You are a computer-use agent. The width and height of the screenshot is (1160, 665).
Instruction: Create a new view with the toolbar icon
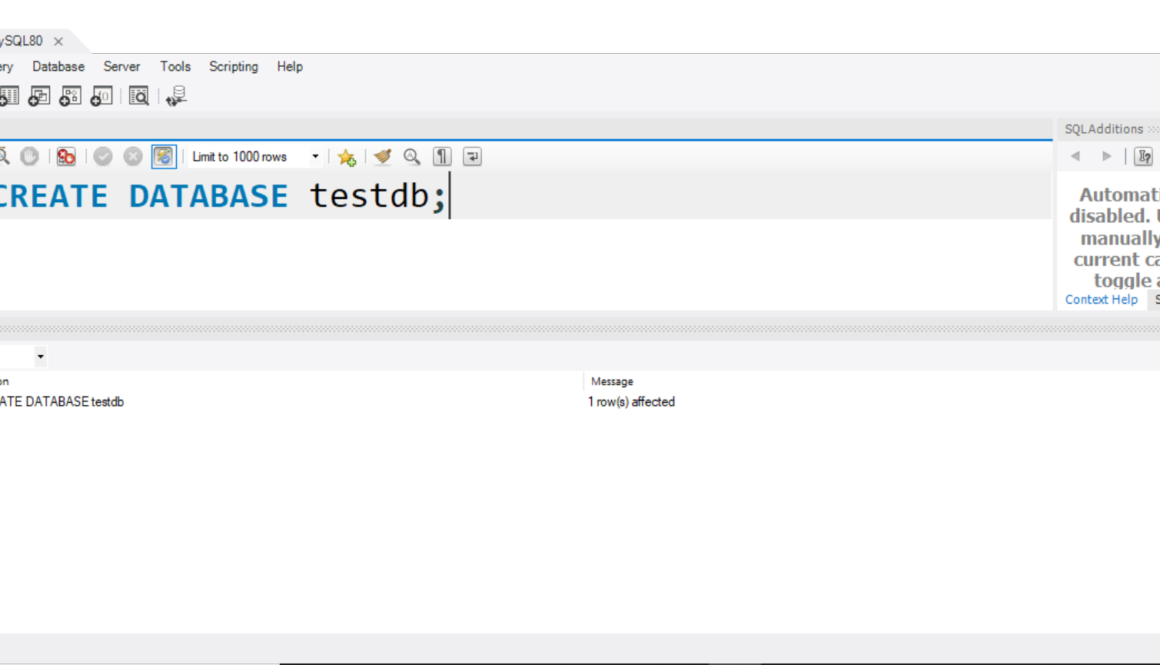pyautogui.click(x=39, y=96)
